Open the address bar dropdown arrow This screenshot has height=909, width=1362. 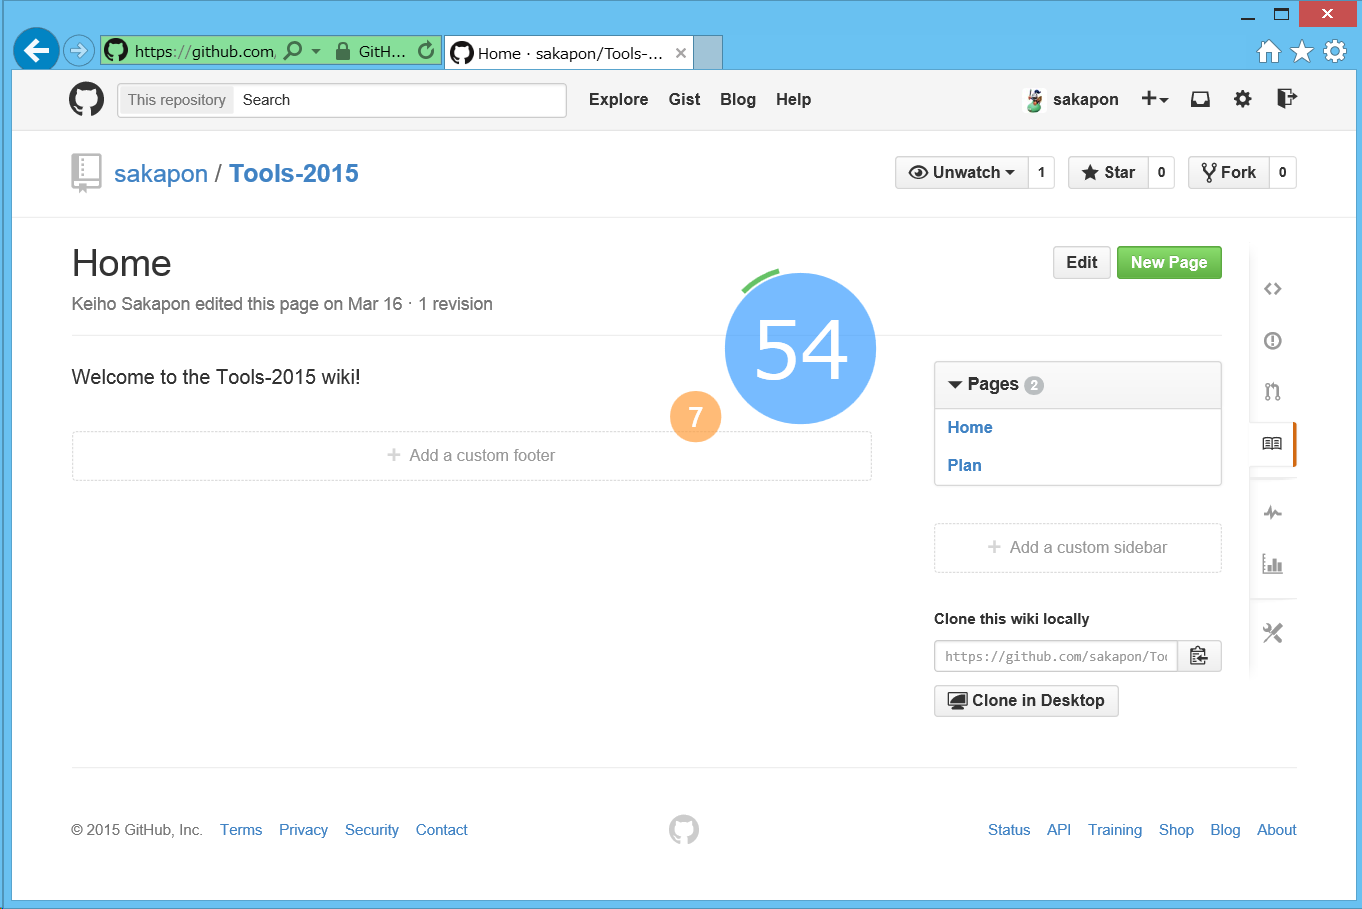click(316, 51)
